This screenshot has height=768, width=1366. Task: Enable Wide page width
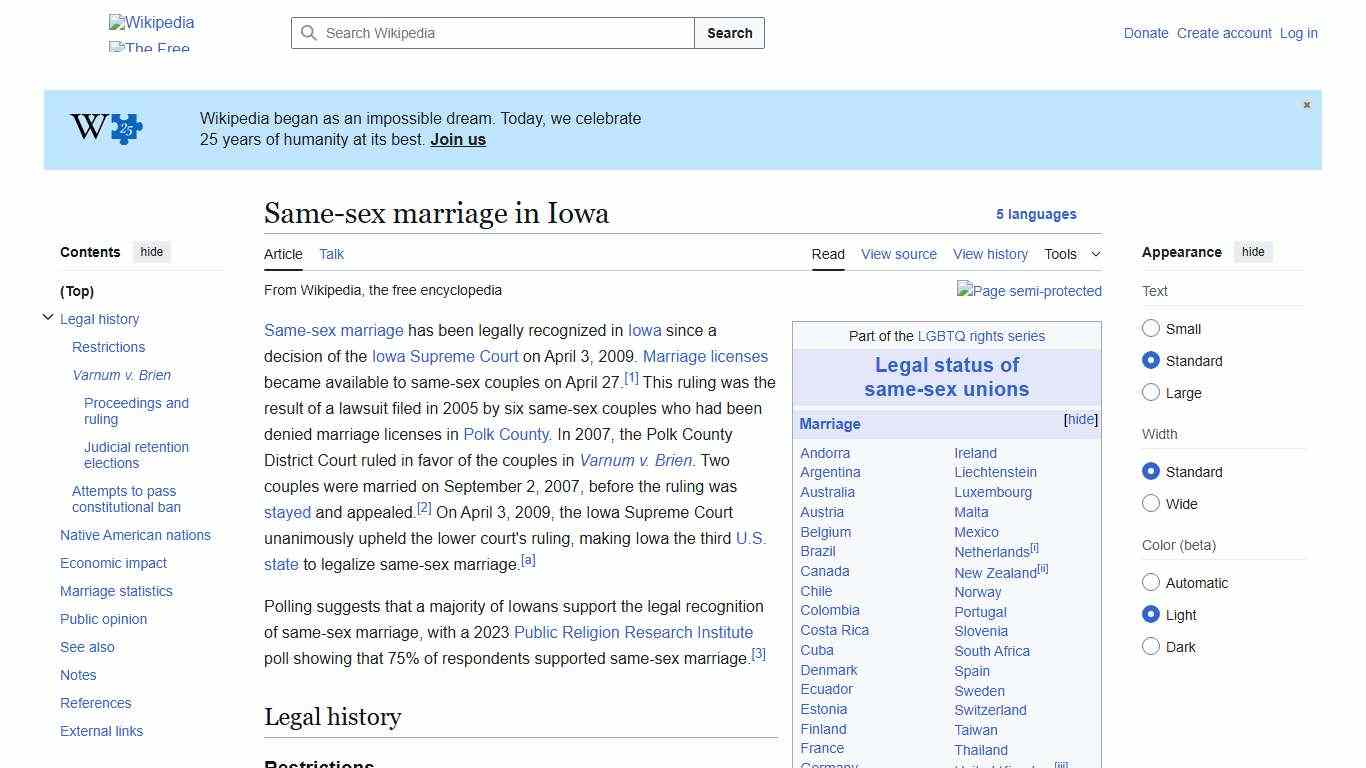tap(1151, 504)
